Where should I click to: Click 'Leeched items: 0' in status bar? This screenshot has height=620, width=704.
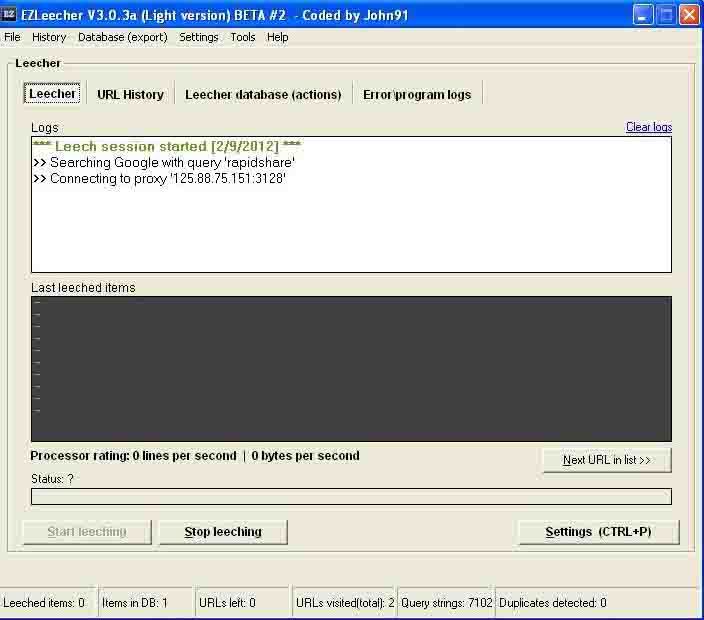44,602
